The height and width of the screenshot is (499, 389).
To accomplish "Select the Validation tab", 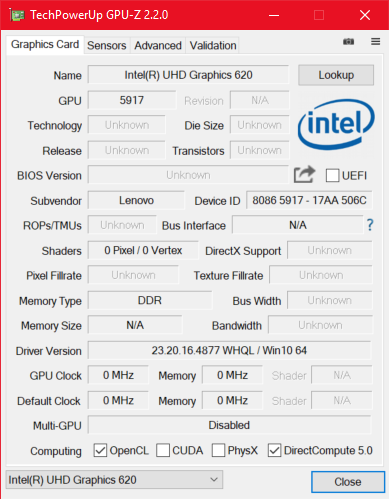I will pos(213,45).
